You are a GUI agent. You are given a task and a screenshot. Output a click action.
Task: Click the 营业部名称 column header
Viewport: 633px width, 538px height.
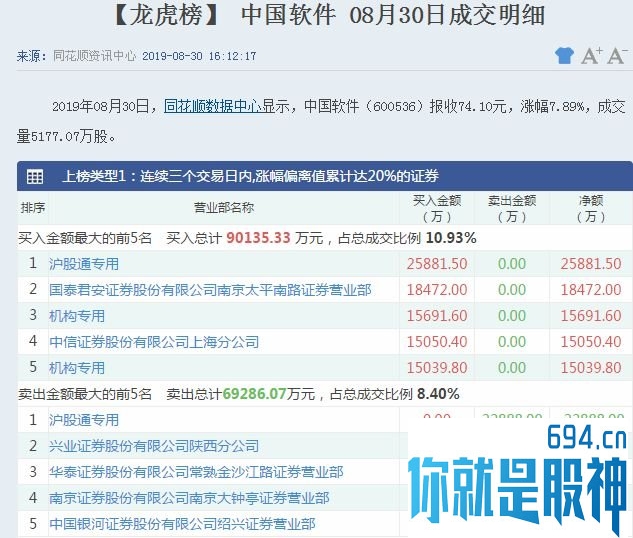click(224, 208)
